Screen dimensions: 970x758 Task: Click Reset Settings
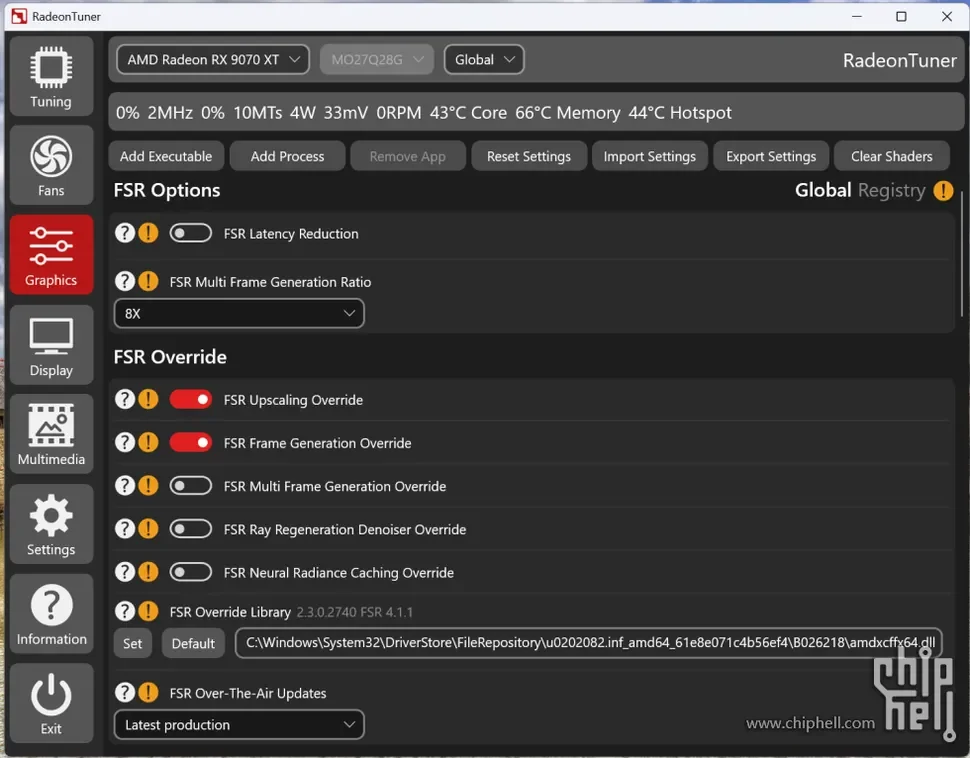point(529,157)
